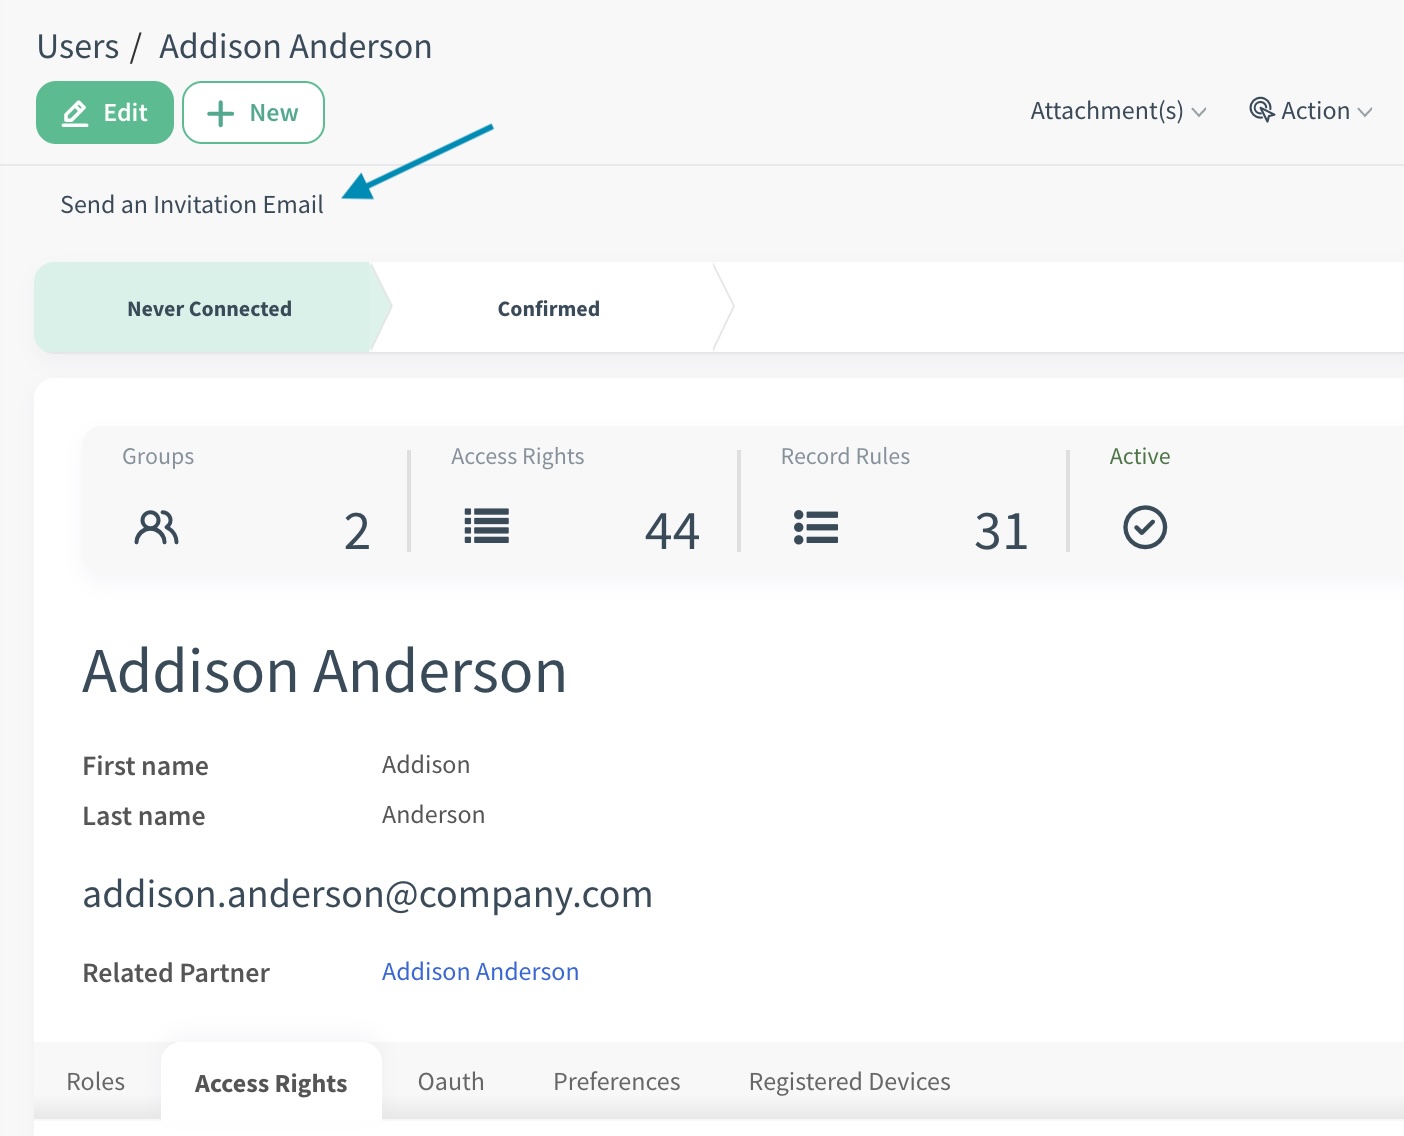1404x1136 pixels.
Task: Navigate to Users in the breadcrumb
Action: pyautogui.click(x=78, y=47)
